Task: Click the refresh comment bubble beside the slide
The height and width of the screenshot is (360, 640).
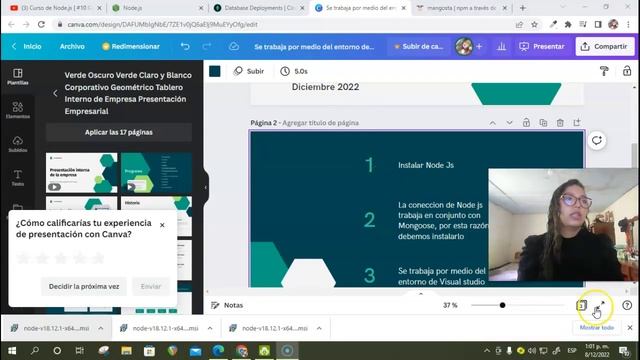Action: click(x=597, y=141)
